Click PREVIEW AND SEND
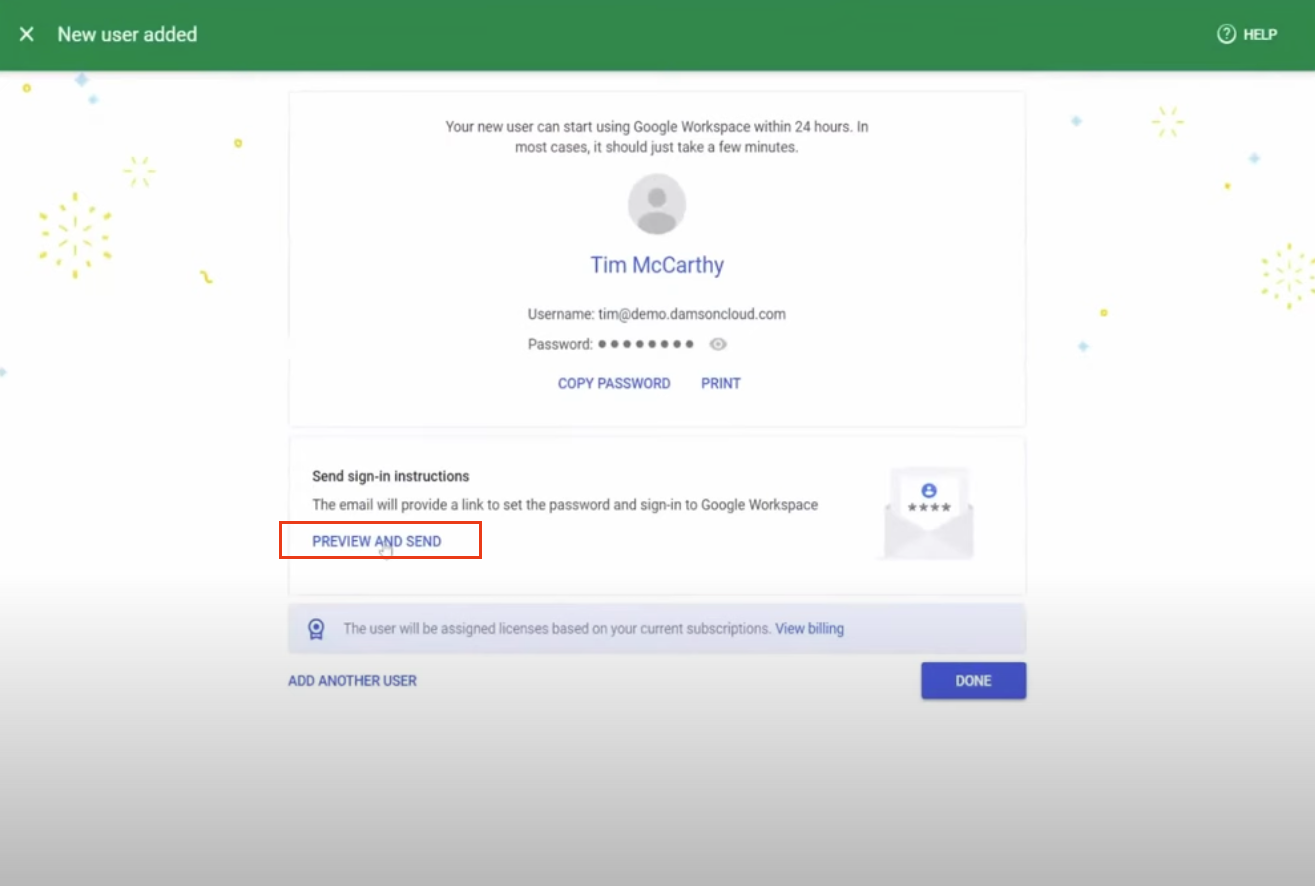This screenshot has height=886, width=1315. click(x=377, y=540)
